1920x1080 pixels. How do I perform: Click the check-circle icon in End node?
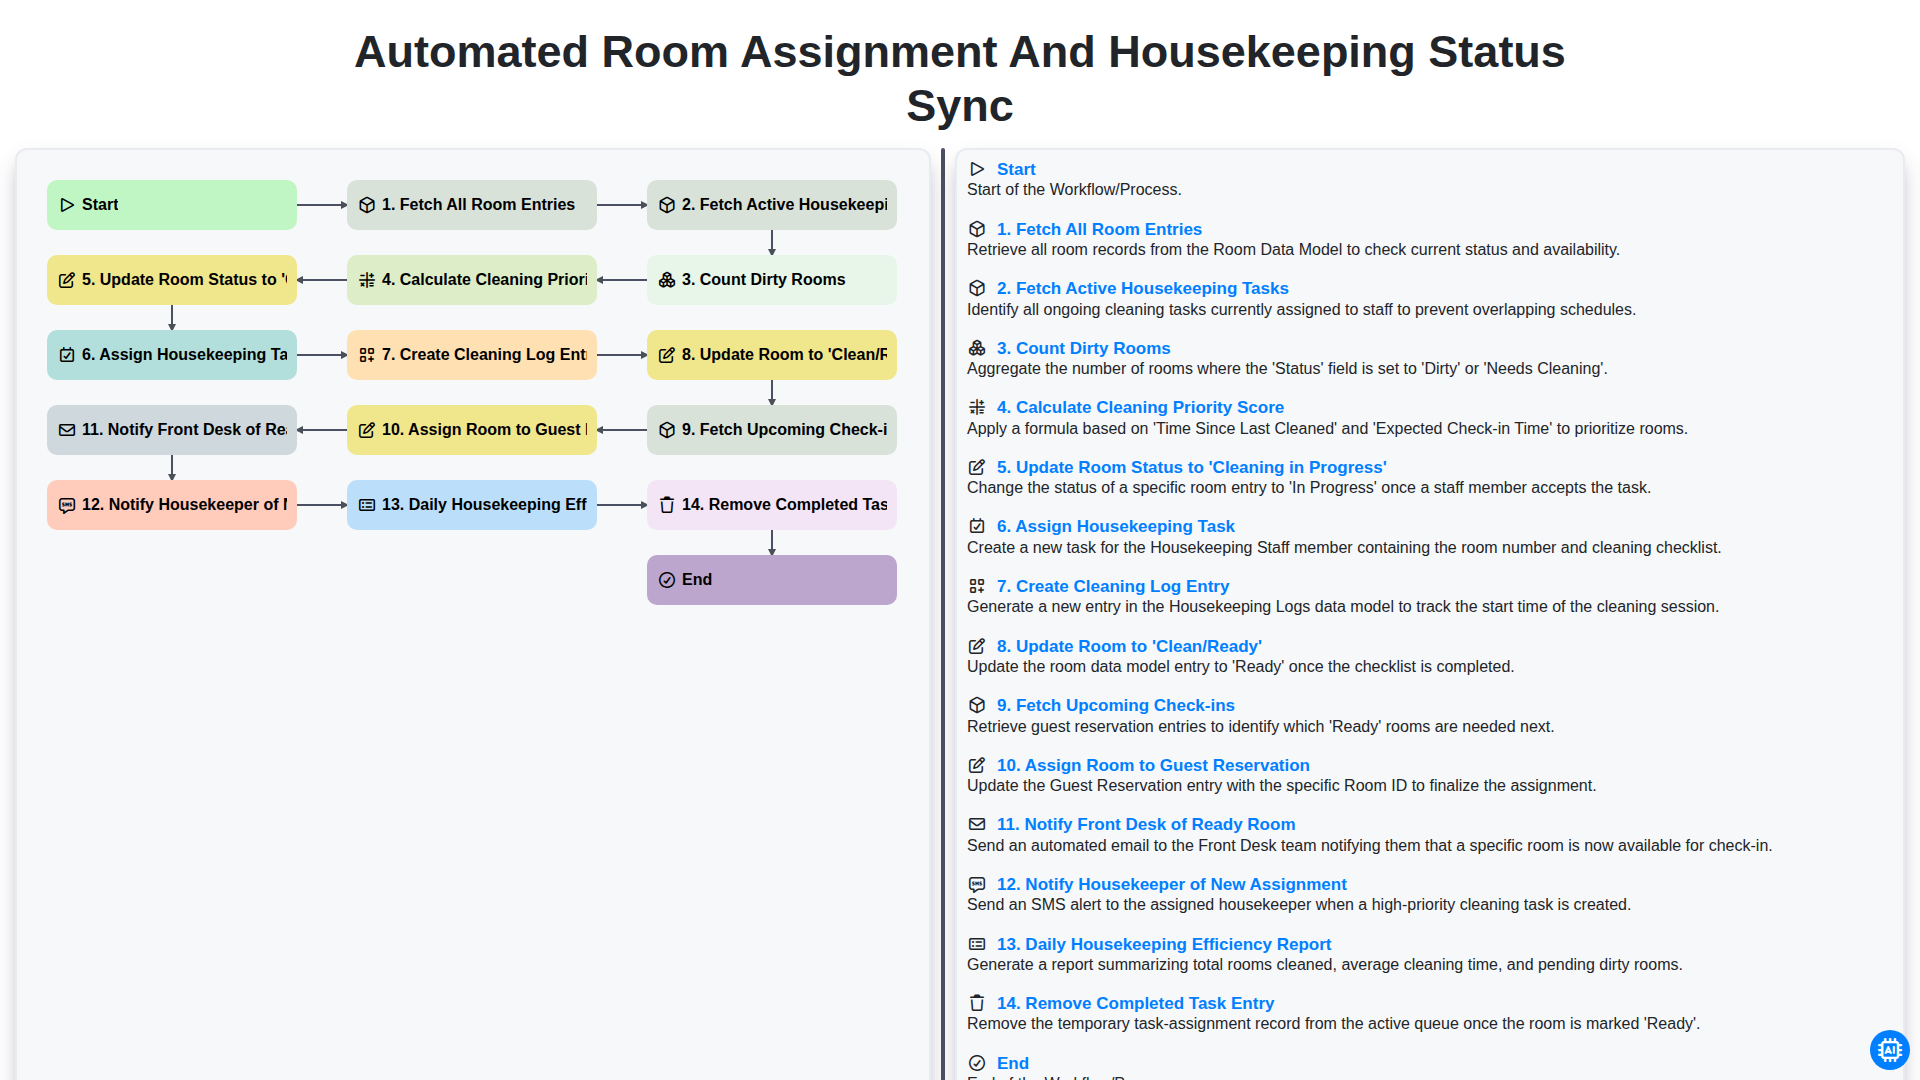point(667,580)
